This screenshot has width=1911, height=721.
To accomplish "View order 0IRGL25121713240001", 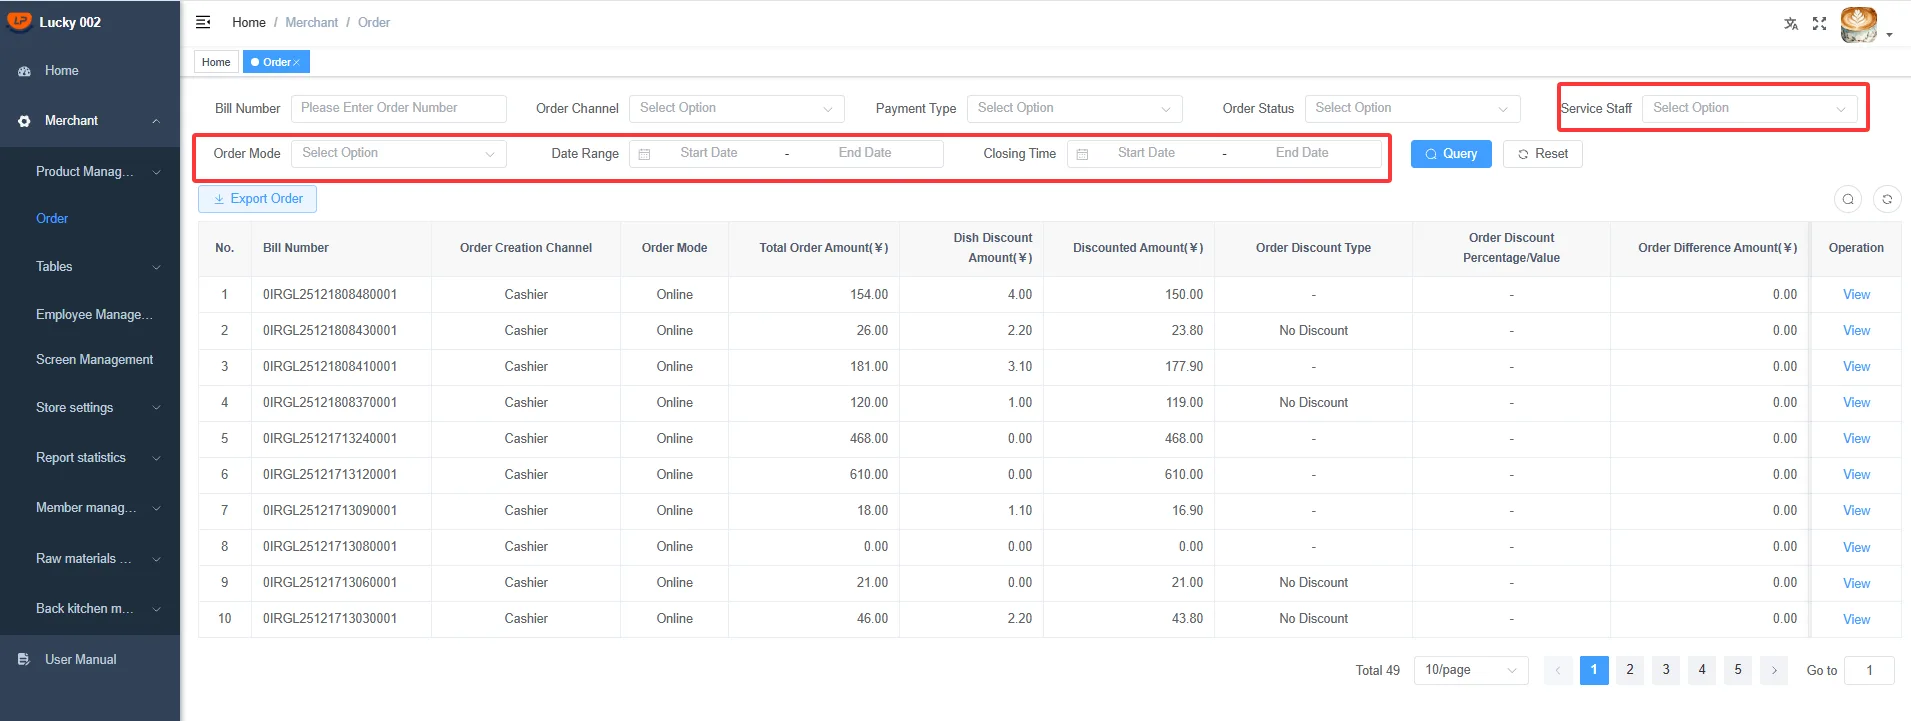I will point(1856,439).
